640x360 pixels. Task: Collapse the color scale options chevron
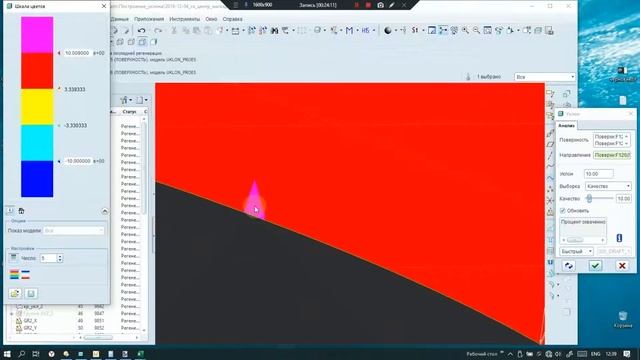[104, 211]
